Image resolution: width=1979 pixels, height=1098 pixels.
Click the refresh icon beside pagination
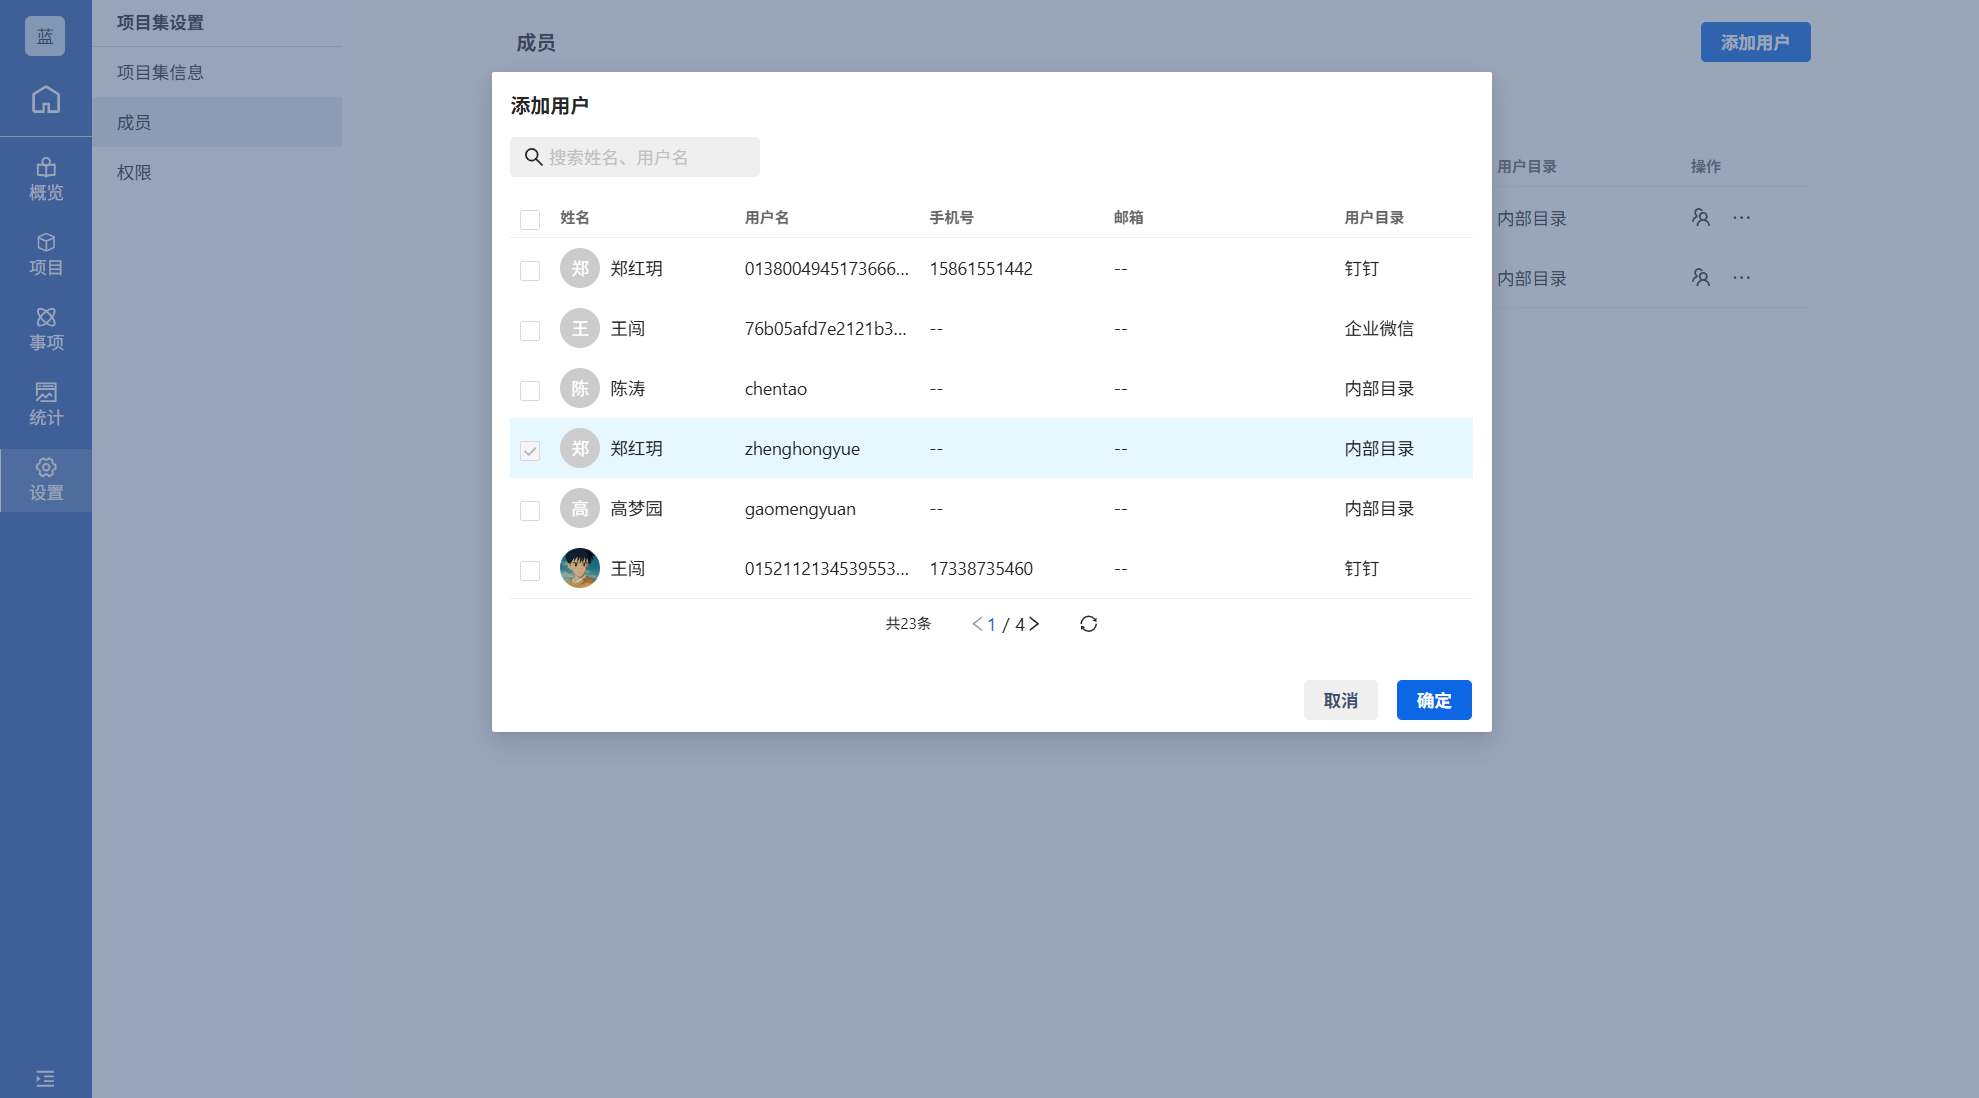(x=1089, y=624)
